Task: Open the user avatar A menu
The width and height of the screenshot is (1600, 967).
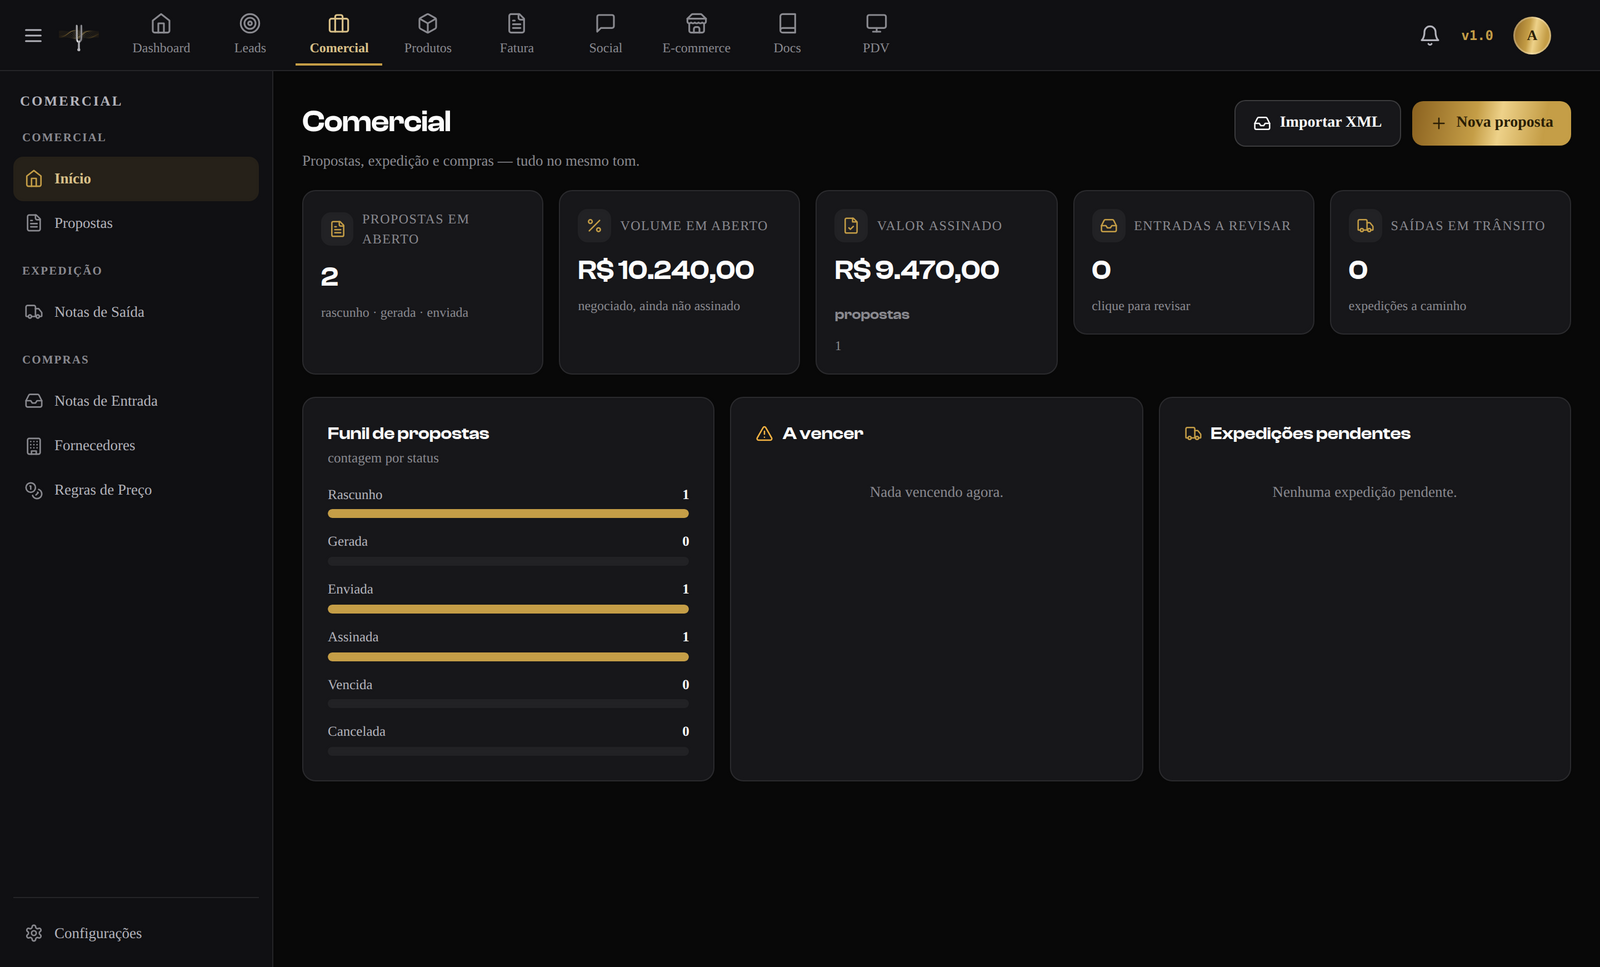Action: pos(1532,36)
